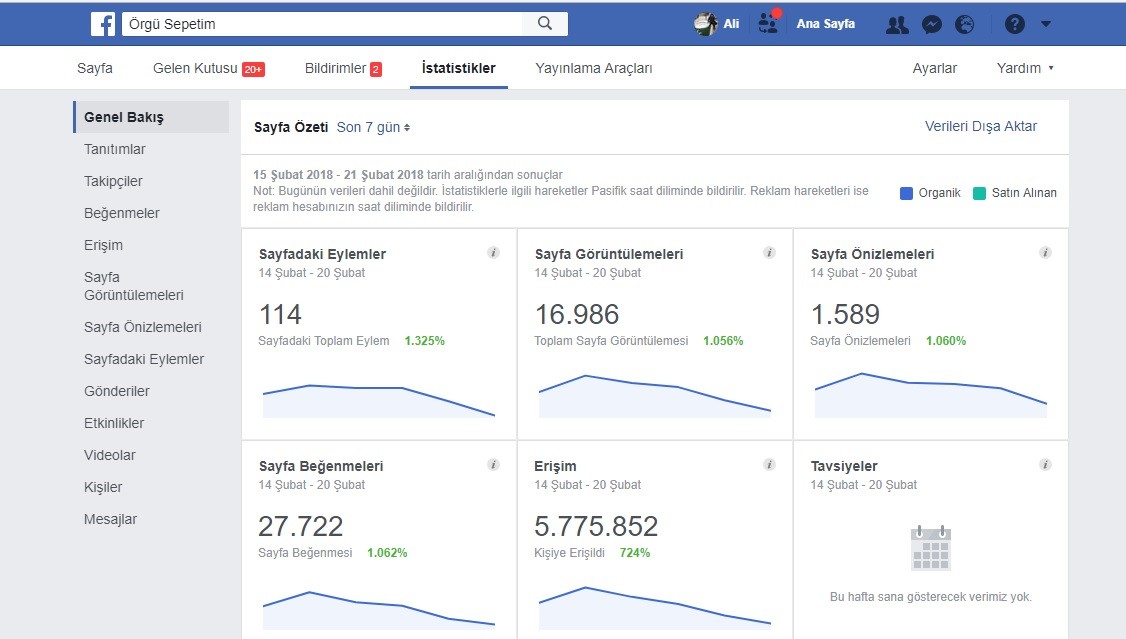Select Beğenmeler in the left sidebar
Screen dimensions: 1126x639
pyautogui.click(x=121, y=213)
